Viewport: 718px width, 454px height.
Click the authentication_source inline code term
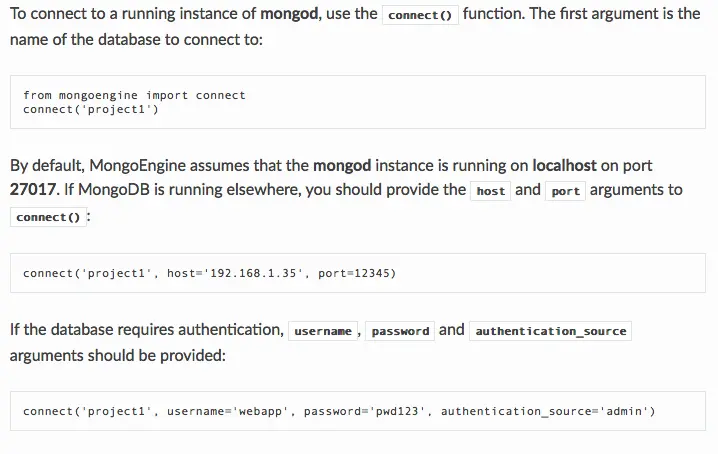tap(550, 331)
